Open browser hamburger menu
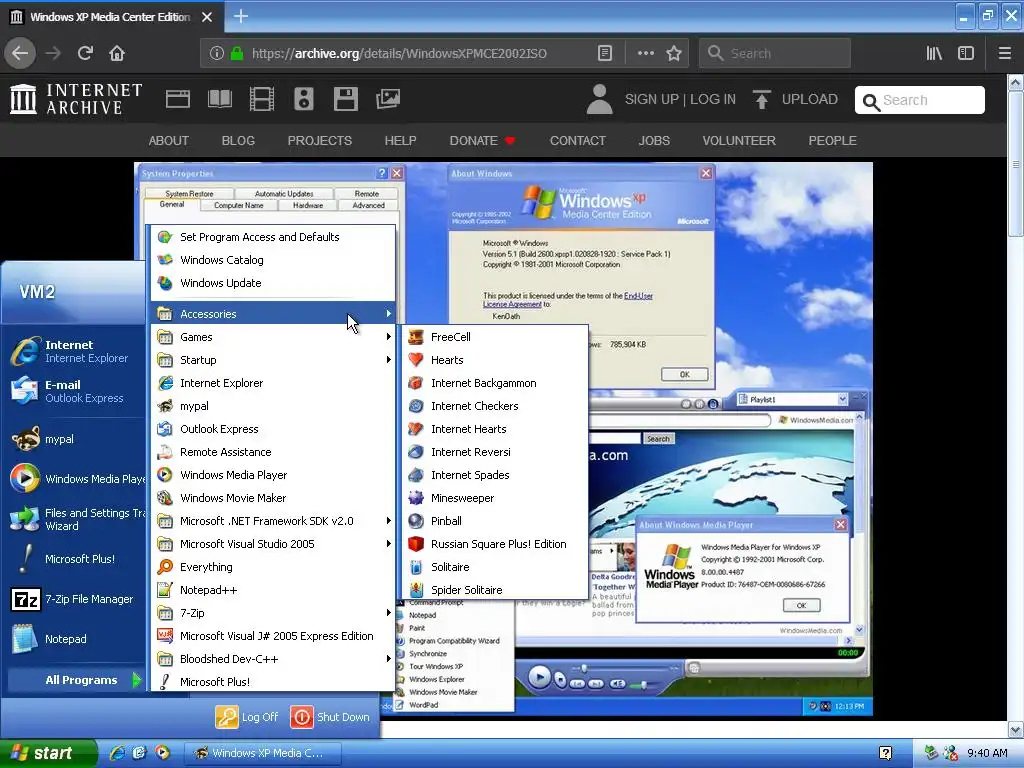The image size is (1024, 768). 1005,53
